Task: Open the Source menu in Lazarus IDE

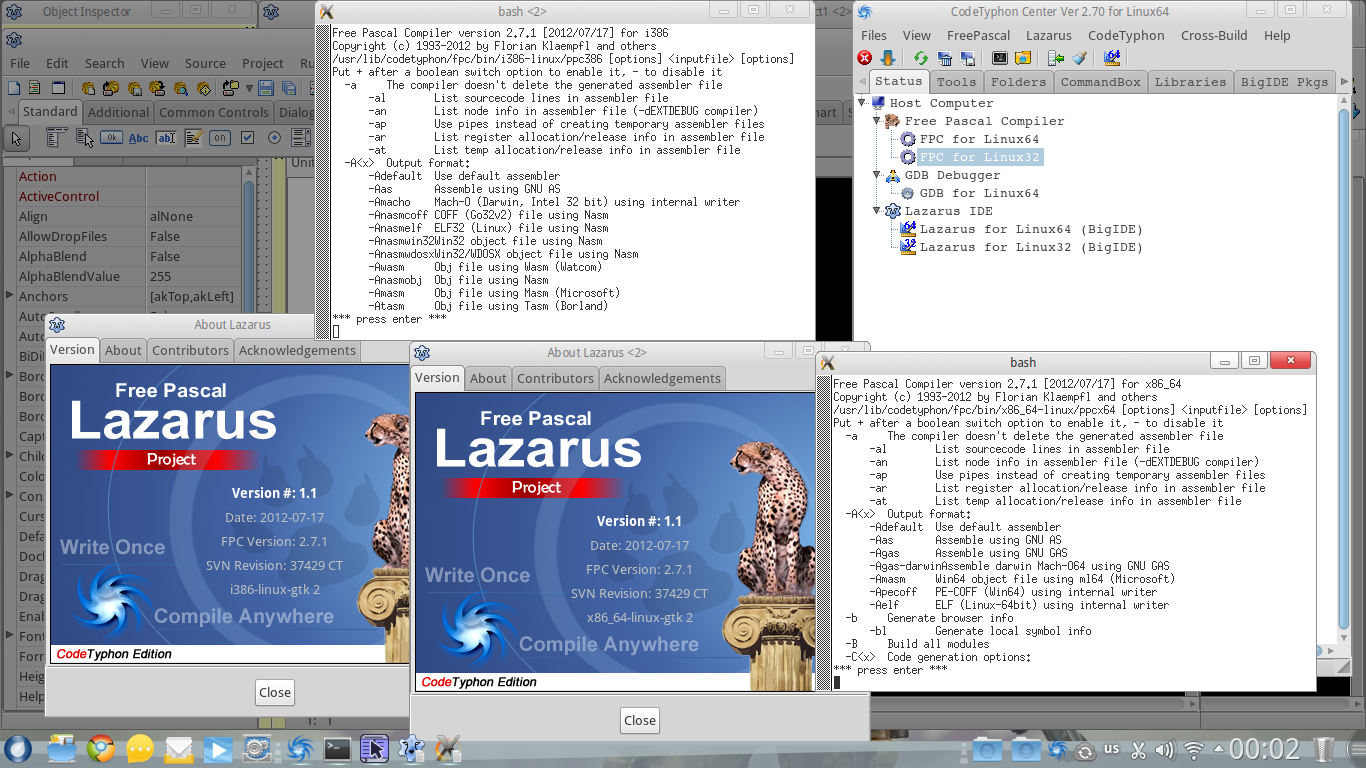Action: pos(205,63)
